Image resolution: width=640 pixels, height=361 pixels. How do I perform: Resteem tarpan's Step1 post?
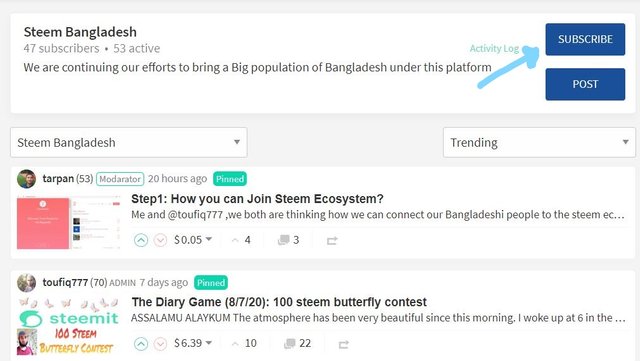tap(332, 241)
